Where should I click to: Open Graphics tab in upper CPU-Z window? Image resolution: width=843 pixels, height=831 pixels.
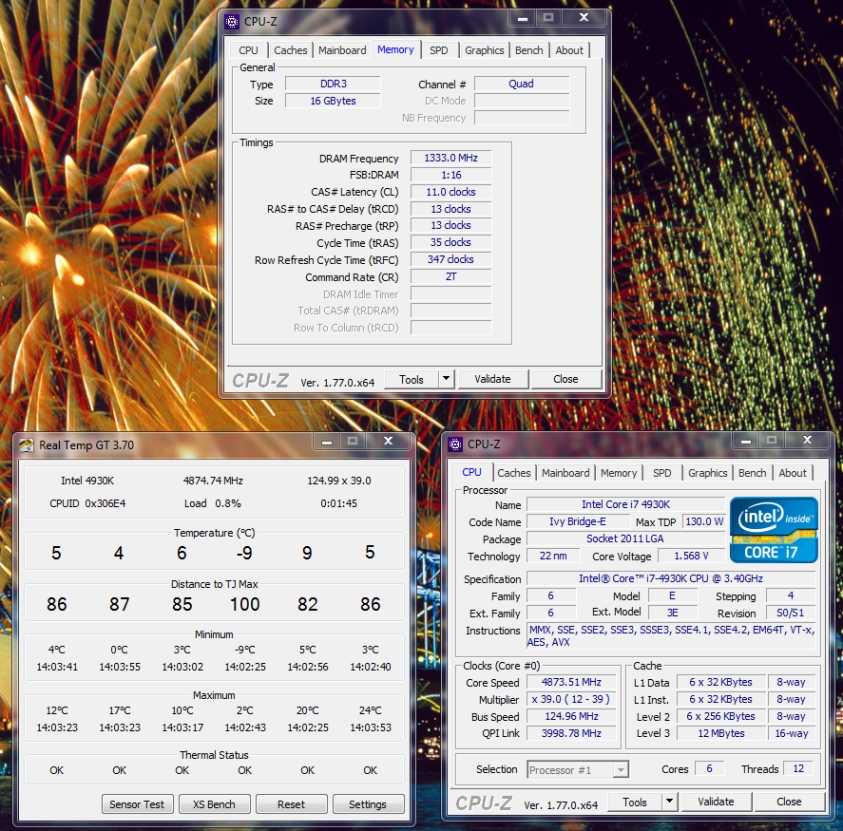tap(484, 50)
